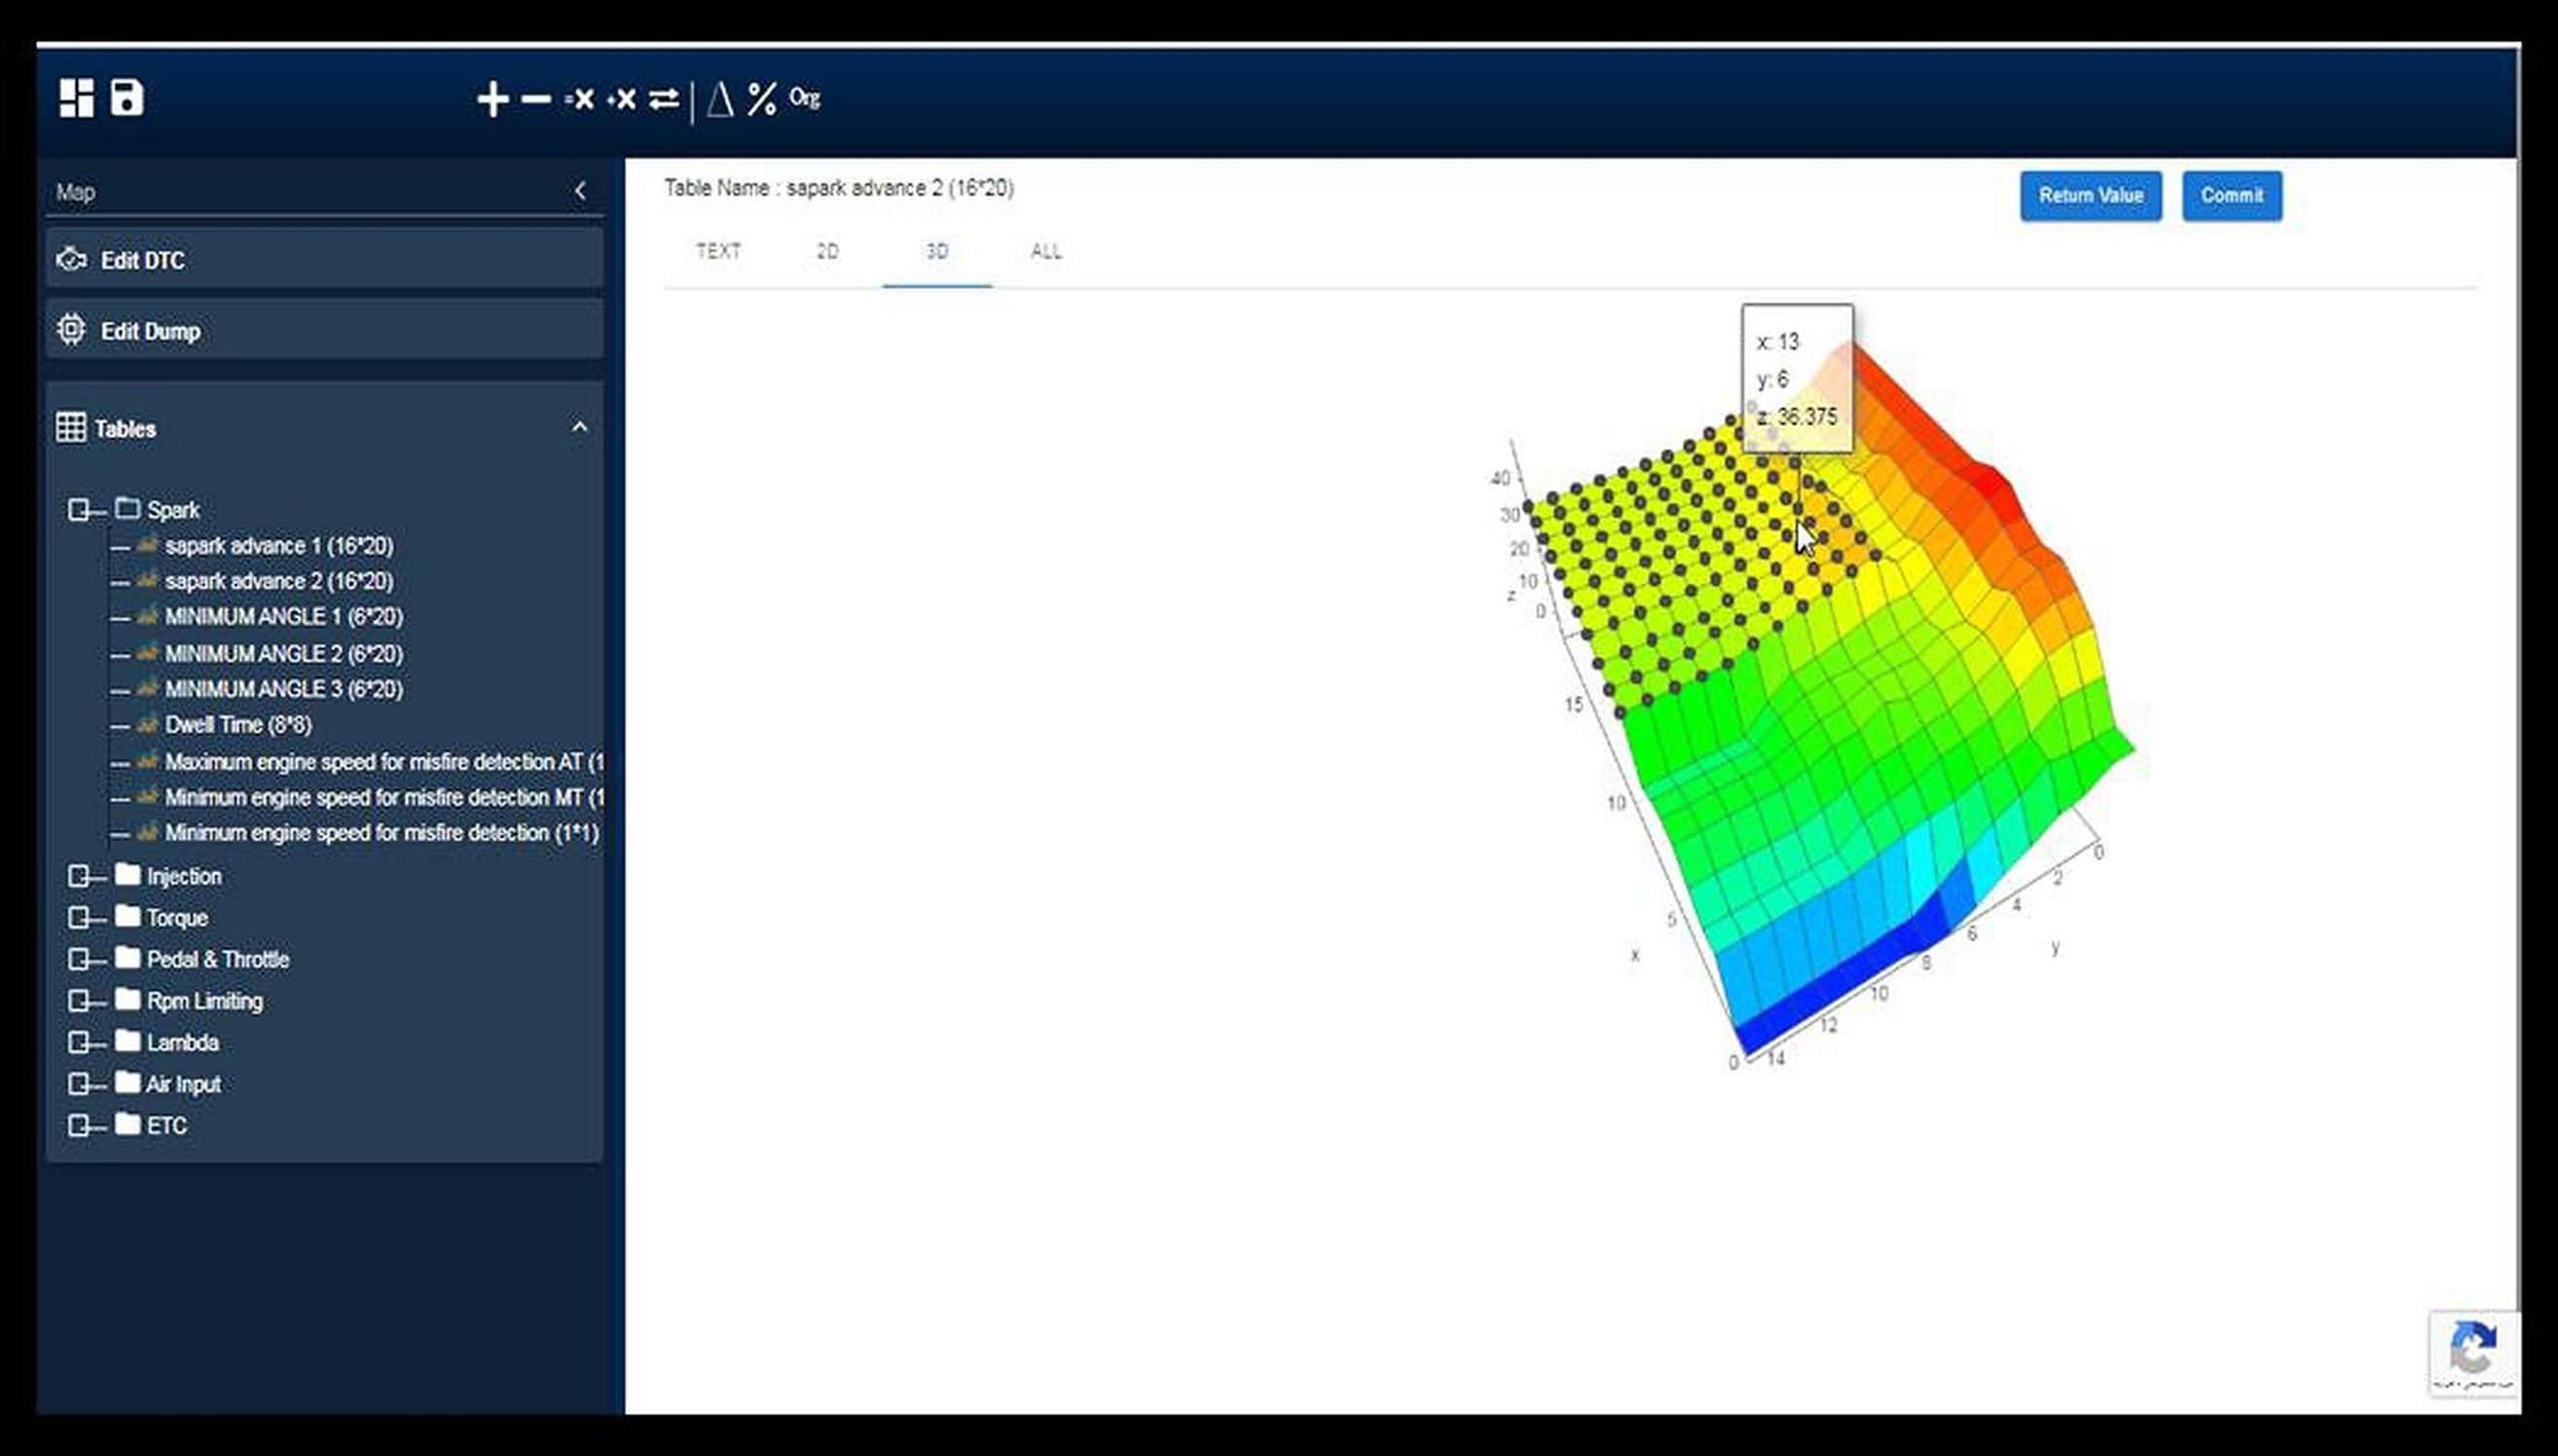This screenshot has width=2558, height=1456.
Task: Click the Rpm Limiting folder icon
Action: (127, 1000)
